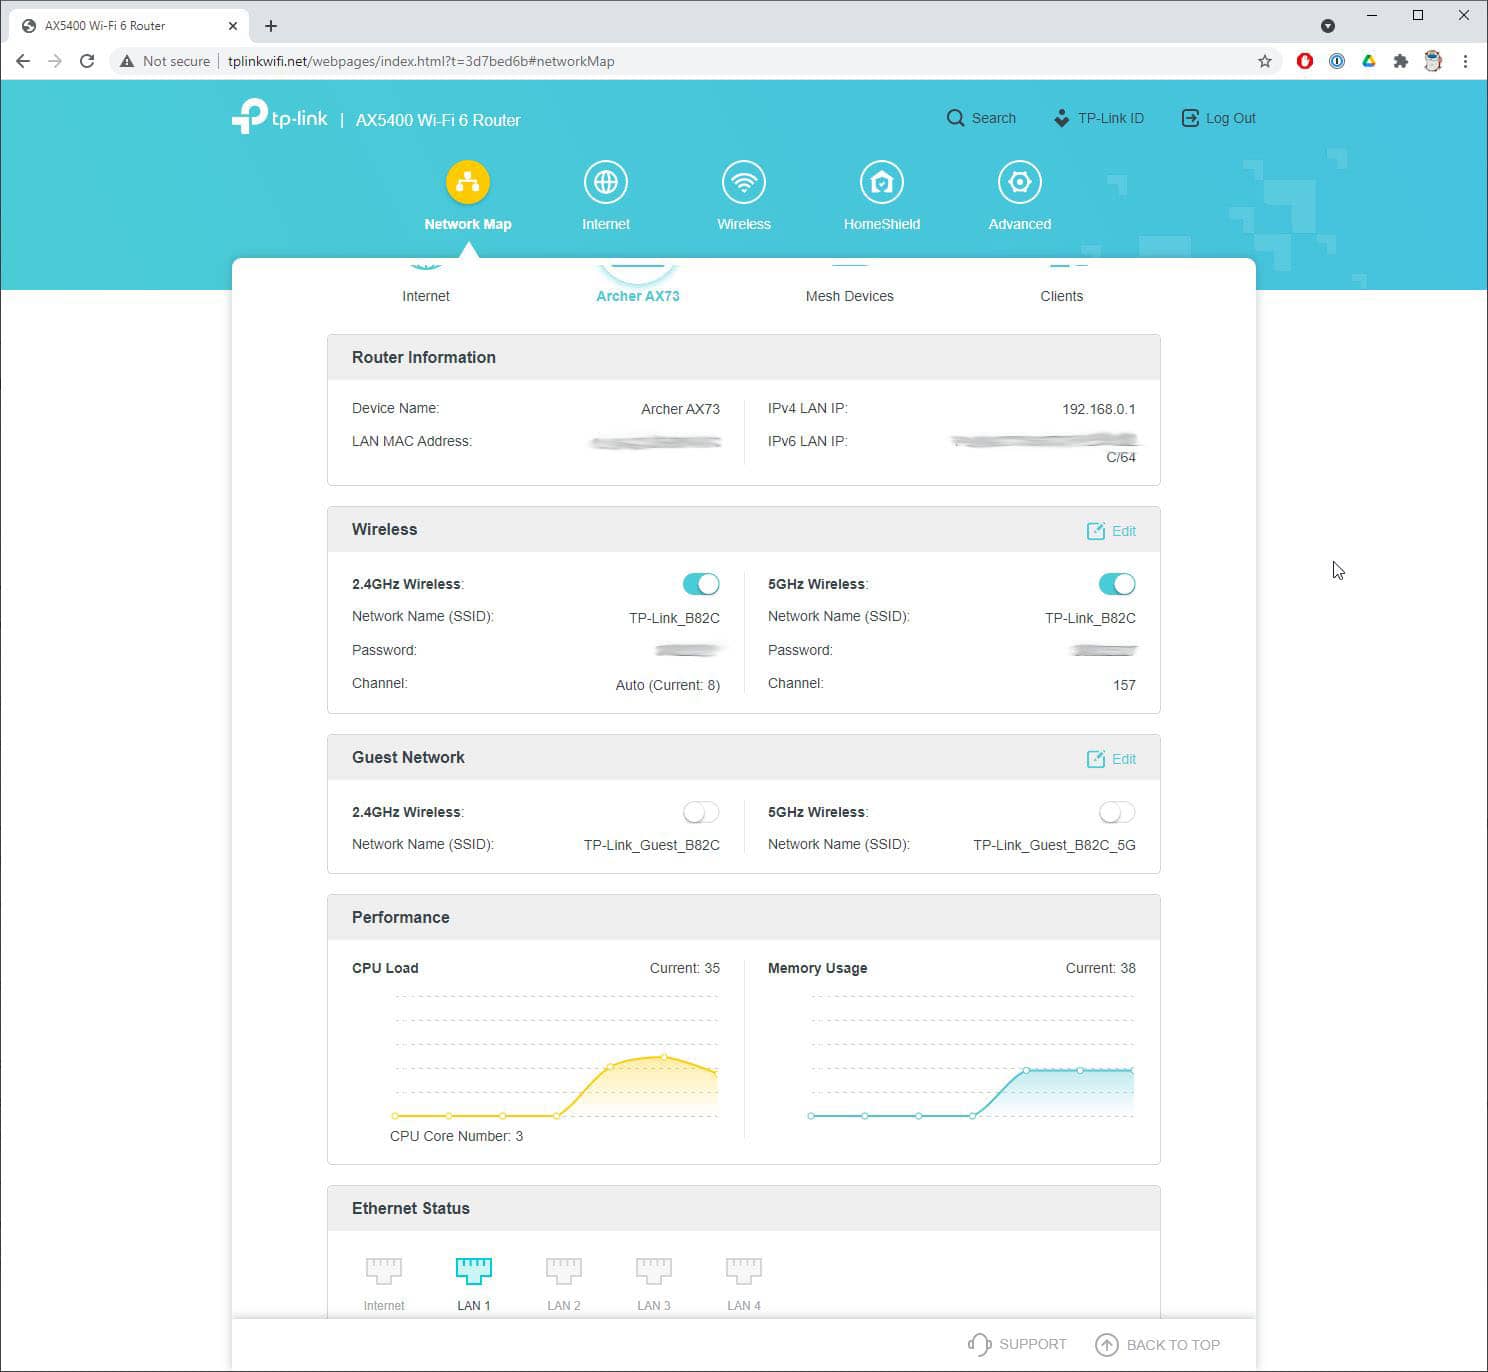Open the Network Map section icon
This screenshot has width=1488, height=1372.
[x=467, y=182]
